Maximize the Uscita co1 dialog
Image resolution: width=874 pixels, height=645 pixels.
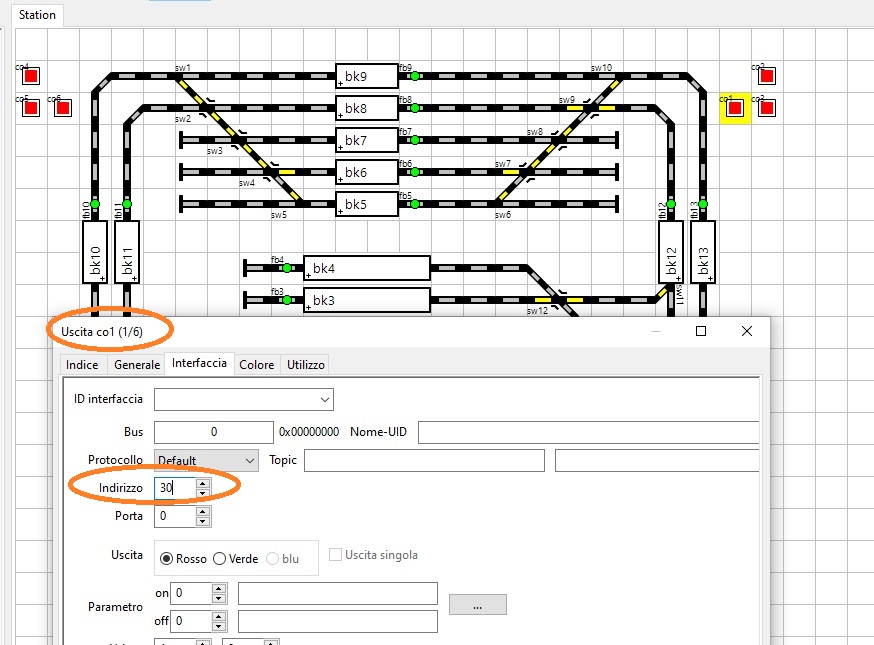[x=701, y=331]
